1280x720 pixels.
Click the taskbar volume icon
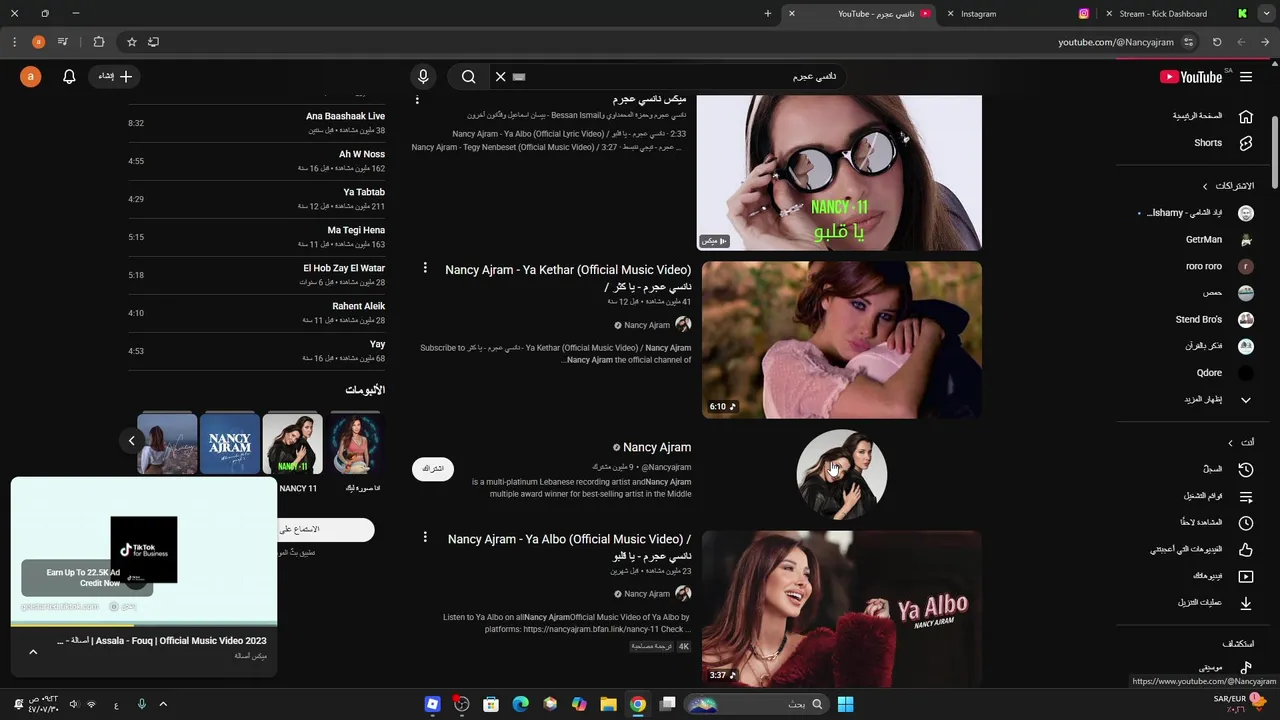pos(73,704)
